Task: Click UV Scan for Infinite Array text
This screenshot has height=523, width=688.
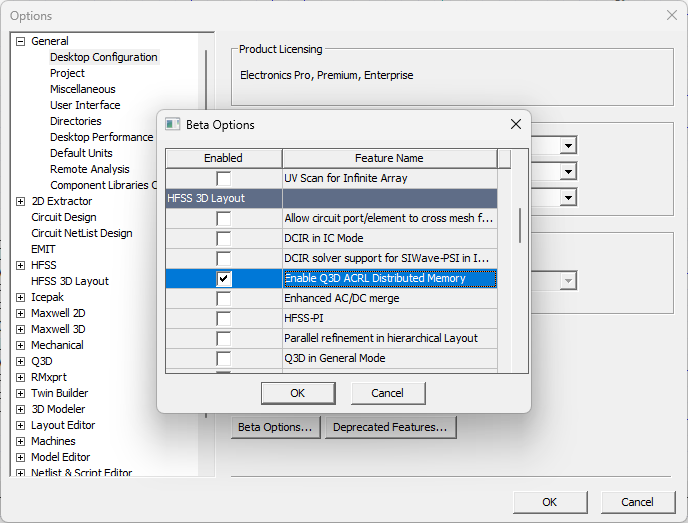Action: (346, 178)
